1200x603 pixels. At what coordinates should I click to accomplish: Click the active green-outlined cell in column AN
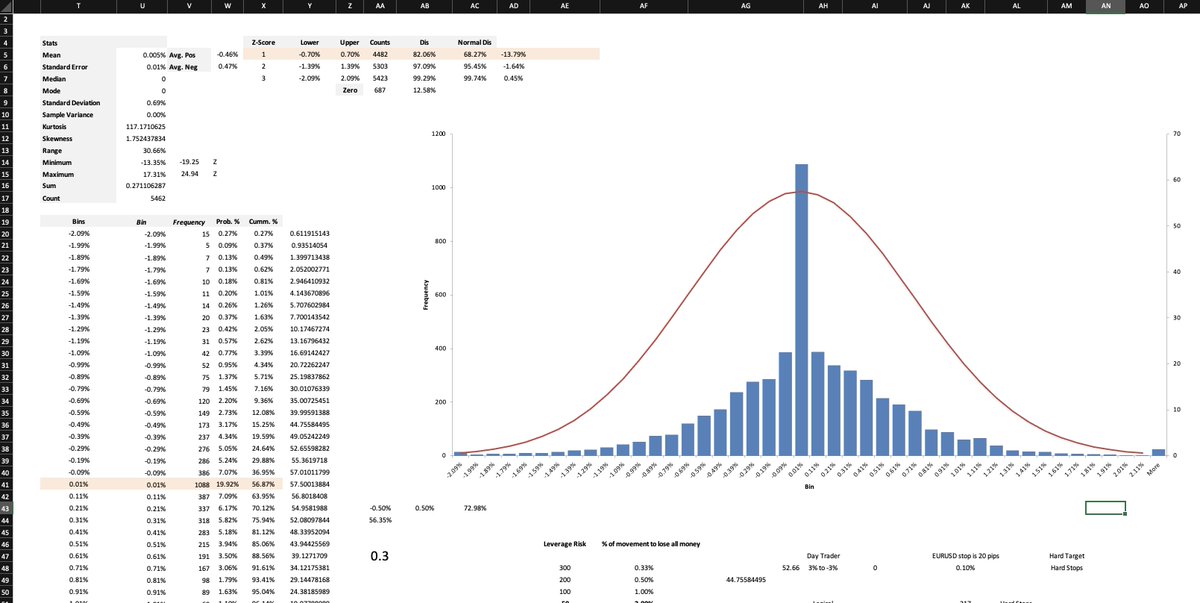[x=1105, y=508]
